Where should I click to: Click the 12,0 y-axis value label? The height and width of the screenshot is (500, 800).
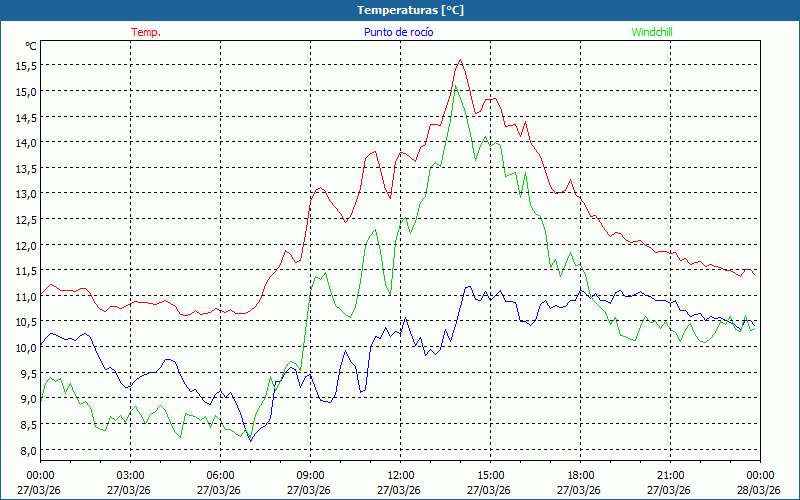point(26,245)
